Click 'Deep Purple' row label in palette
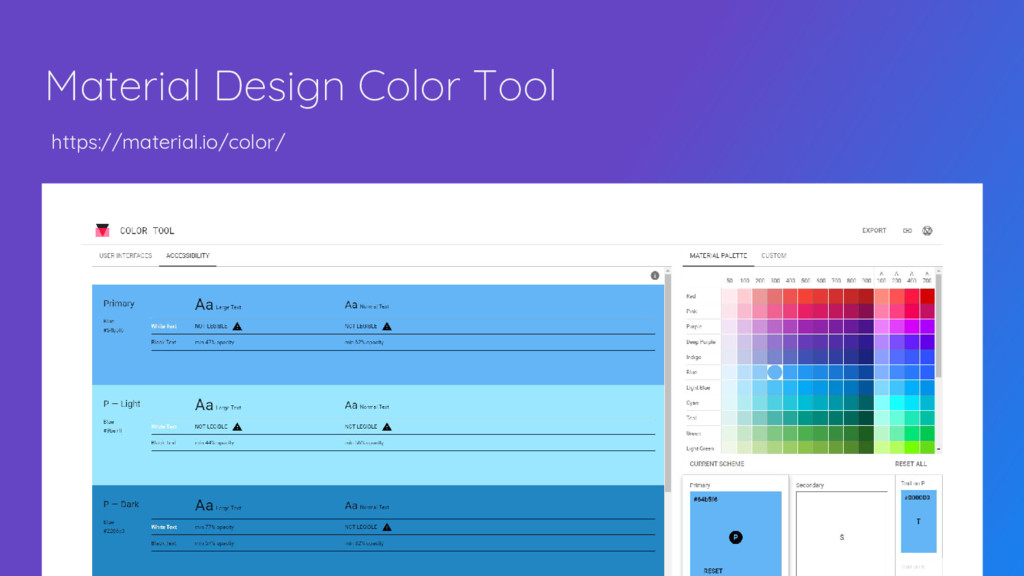 click(x=701, y=342)
